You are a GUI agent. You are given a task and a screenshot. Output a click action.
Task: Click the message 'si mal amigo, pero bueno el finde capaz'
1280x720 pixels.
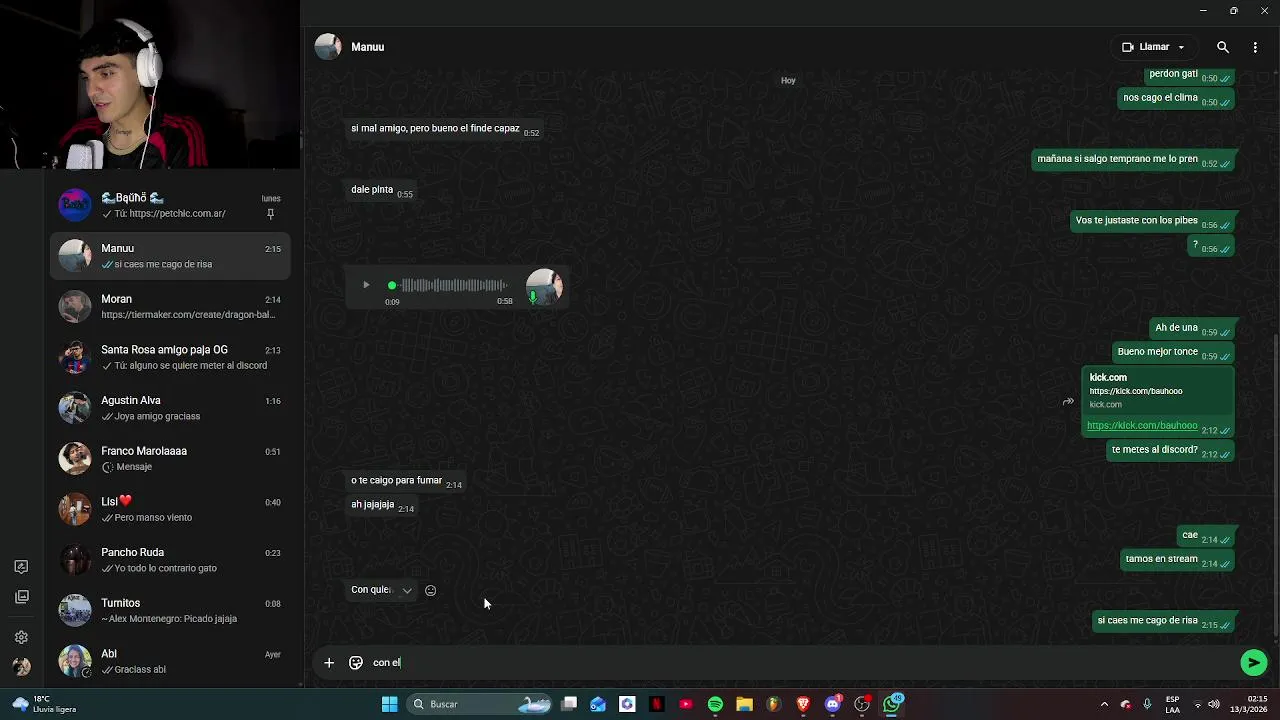pos(445,130)
